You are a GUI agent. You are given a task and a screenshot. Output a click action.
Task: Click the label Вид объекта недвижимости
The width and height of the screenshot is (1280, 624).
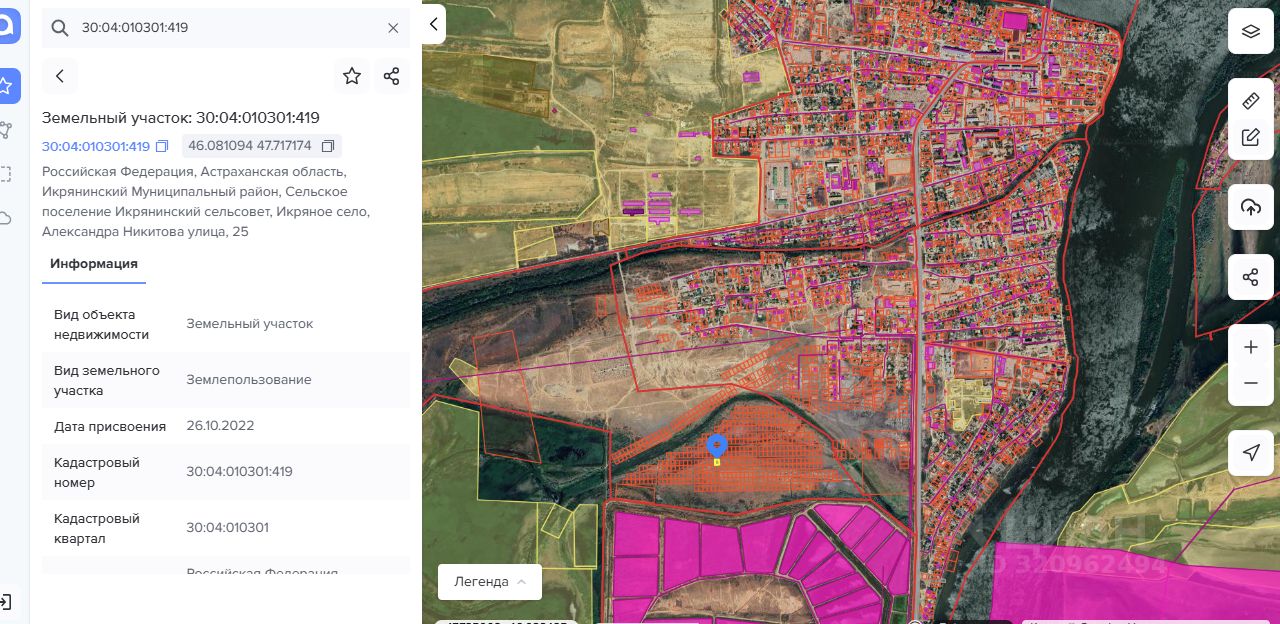click(102, 325)
